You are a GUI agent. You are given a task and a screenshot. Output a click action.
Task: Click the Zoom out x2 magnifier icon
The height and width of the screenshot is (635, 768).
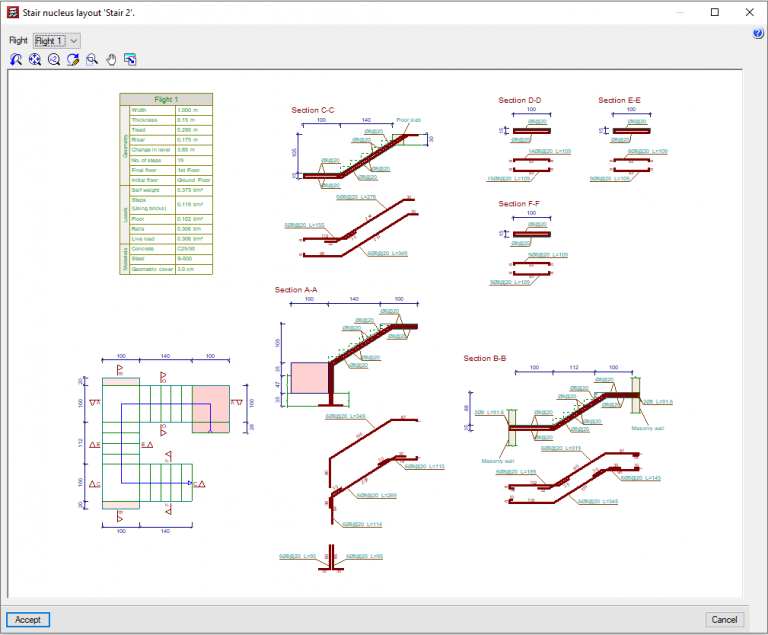(54, 60)
